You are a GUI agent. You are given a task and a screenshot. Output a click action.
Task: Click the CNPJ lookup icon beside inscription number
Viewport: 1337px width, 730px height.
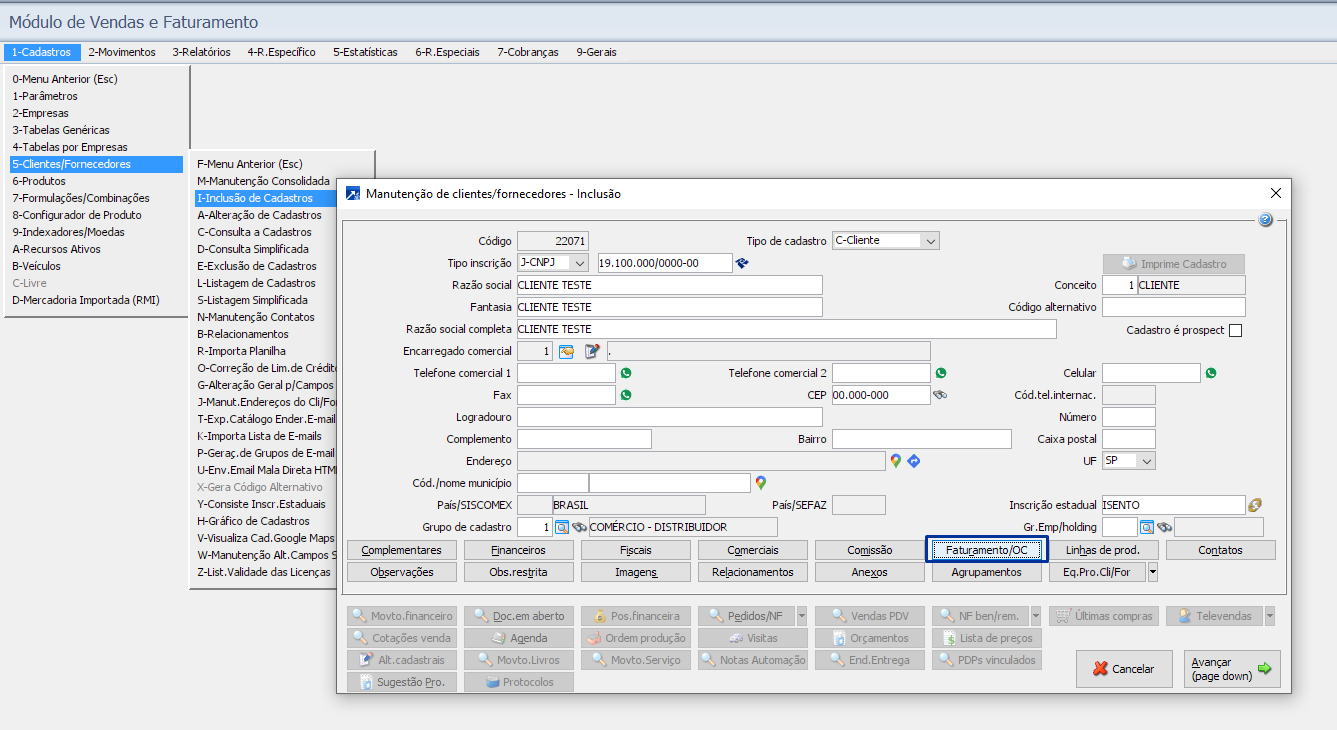point(741,263)
